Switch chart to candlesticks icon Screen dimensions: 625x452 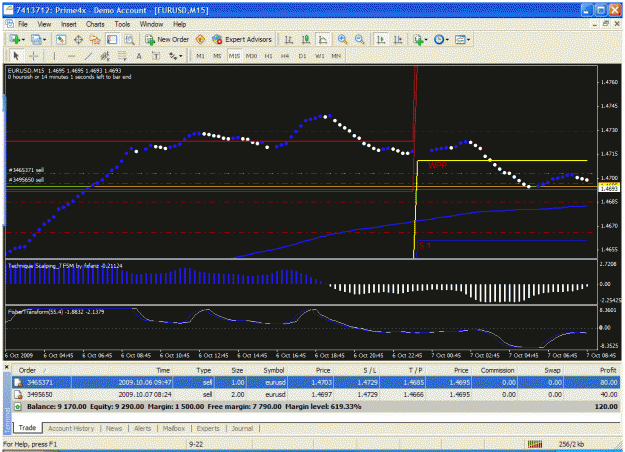tap(306, 39)
